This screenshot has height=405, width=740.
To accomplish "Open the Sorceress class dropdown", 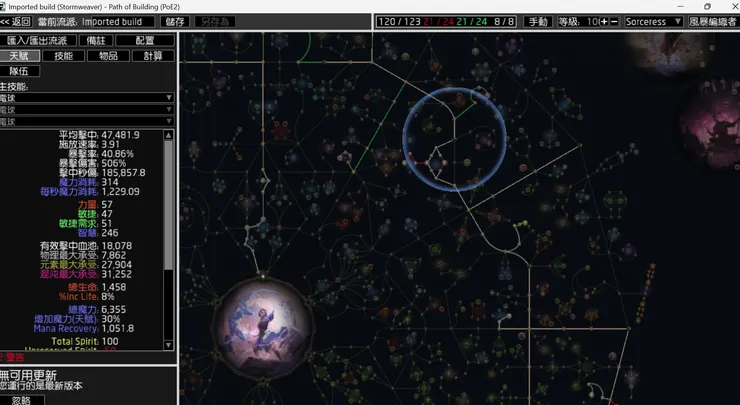I will pos(653,22).
